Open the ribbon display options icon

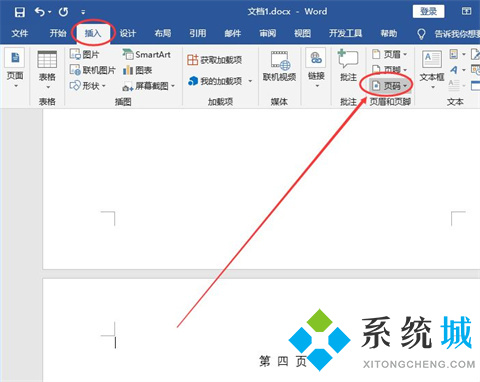click(x=467, y=12)
